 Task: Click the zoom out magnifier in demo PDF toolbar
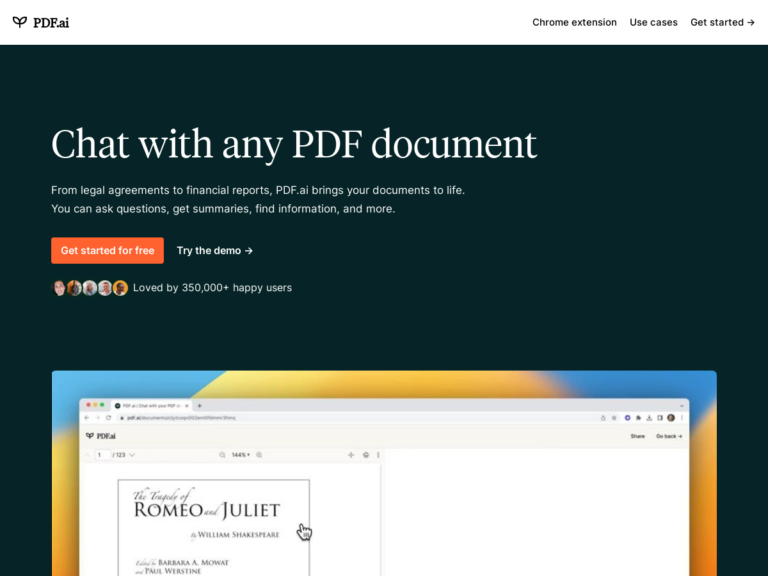(x=222, y=455)
